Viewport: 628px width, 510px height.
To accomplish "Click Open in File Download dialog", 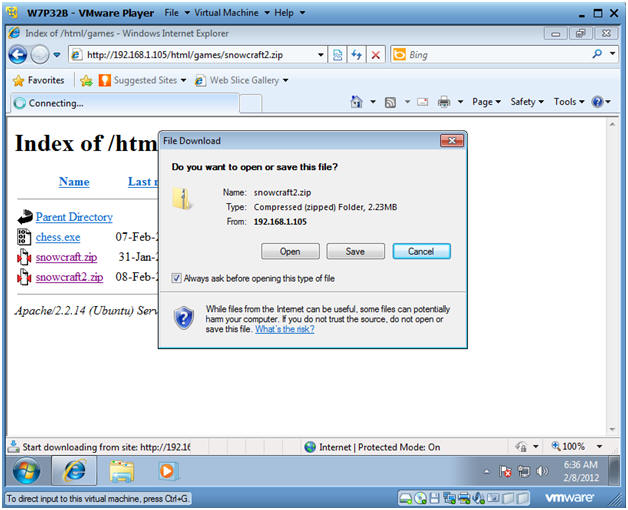I will coord(290,251).
